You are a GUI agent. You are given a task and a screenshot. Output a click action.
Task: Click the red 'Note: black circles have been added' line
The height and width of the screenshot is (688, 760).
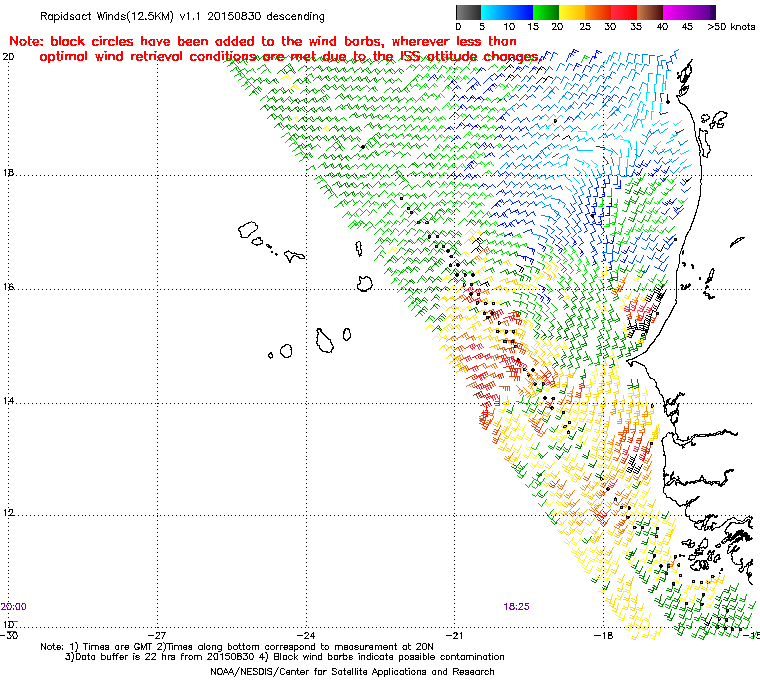click(263, 41)
